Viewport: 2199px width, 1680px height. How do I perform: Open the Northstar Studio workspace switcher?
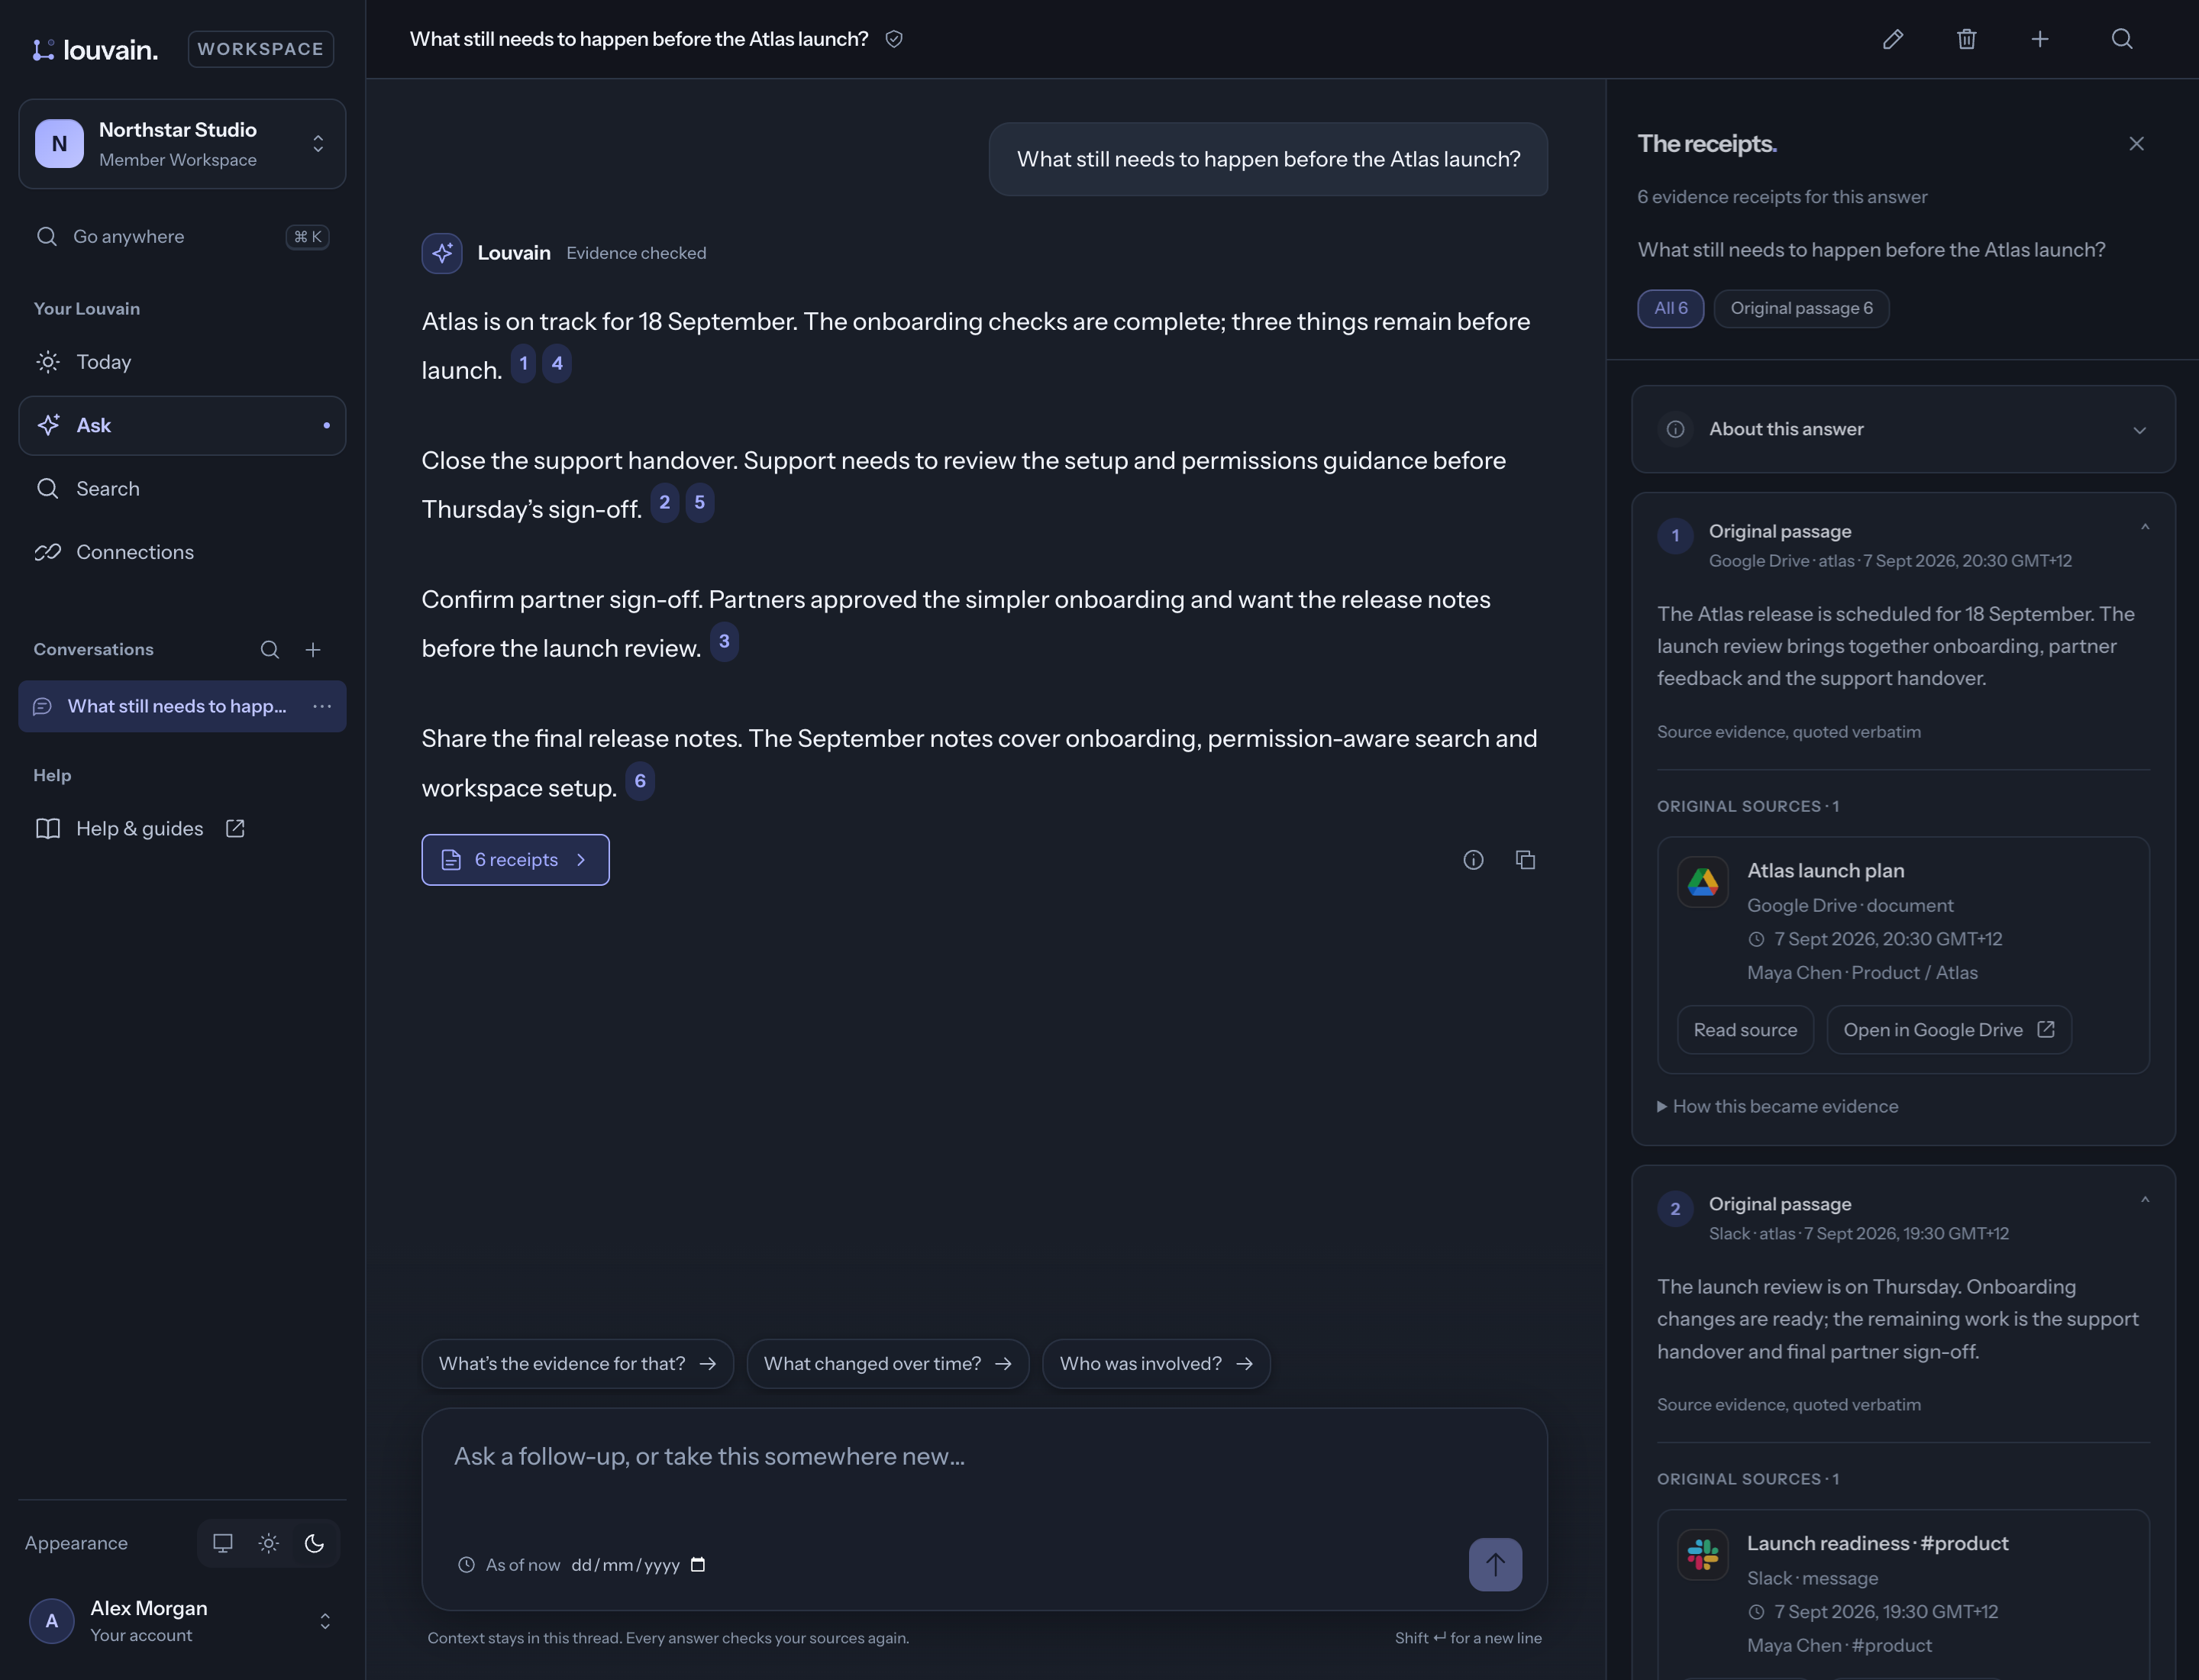pyautogui.click(x=182, y=144)
